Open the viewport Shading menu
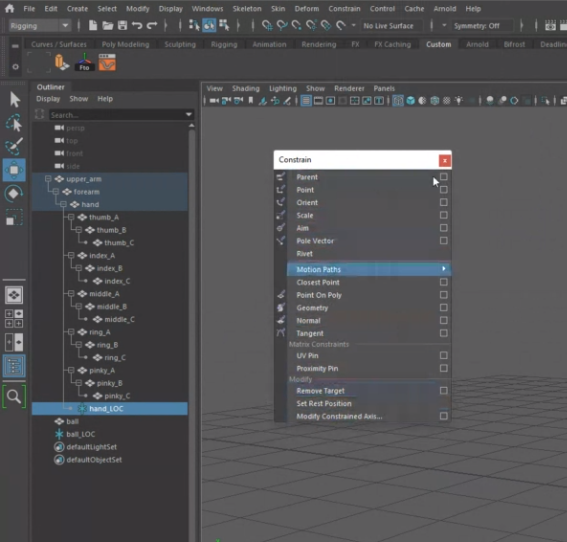 pos(246,88)
